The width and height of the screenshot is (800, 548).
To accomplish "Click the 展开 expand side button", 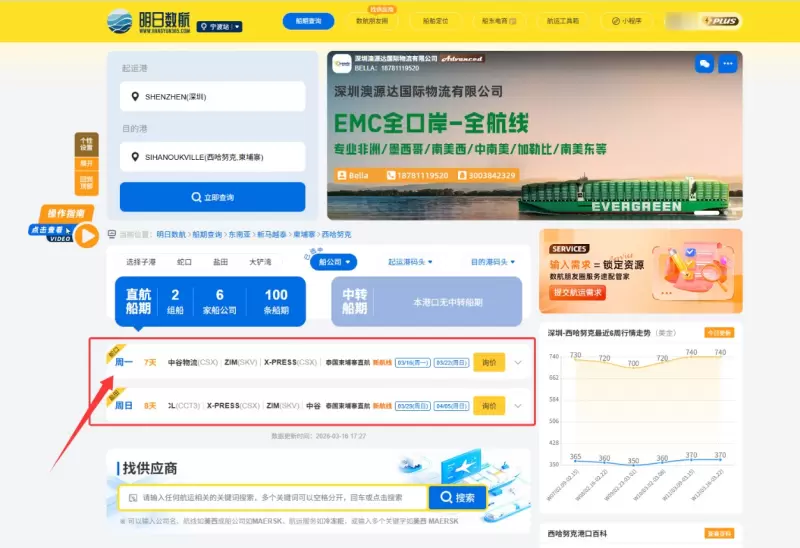I will coord(86,163).
